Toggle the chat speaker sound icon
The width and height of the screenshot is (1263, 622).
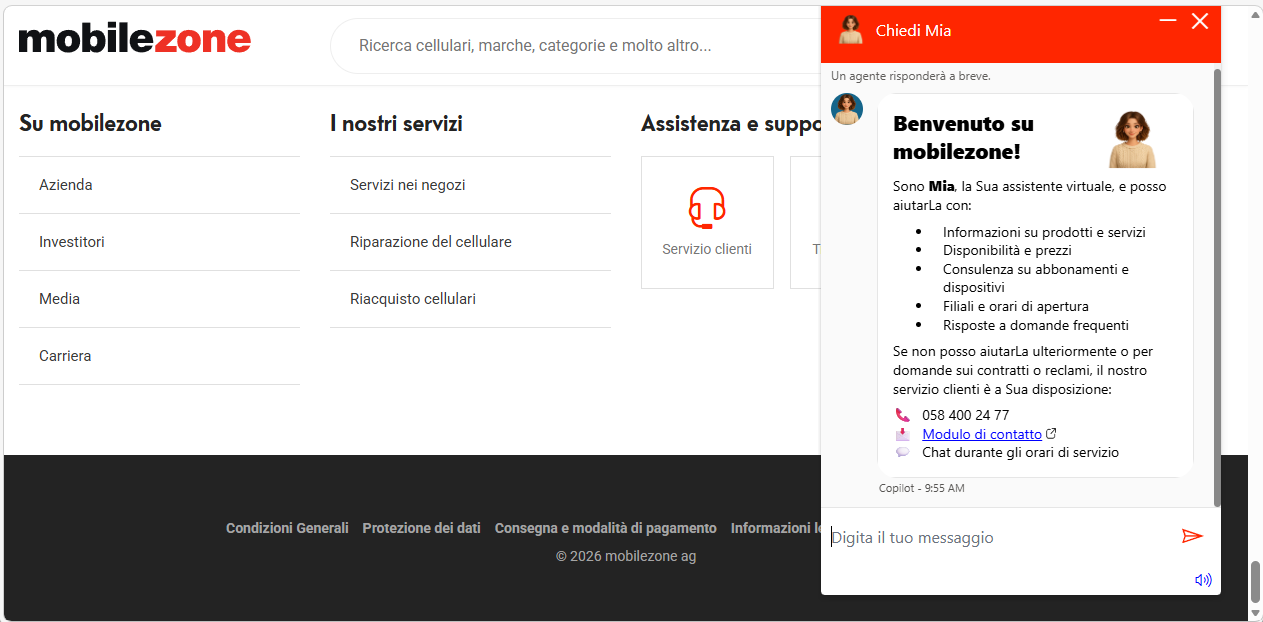[1203, 579]
